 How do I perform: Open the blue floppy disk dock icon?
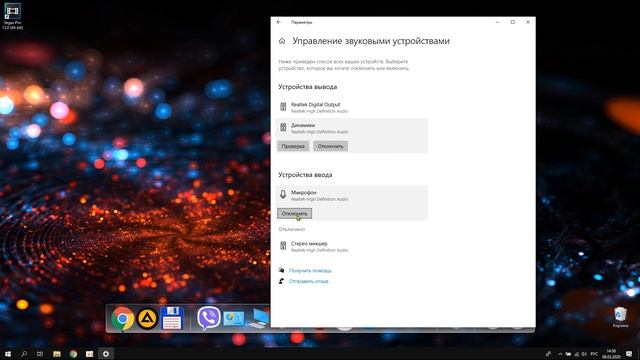pos(172,318)
